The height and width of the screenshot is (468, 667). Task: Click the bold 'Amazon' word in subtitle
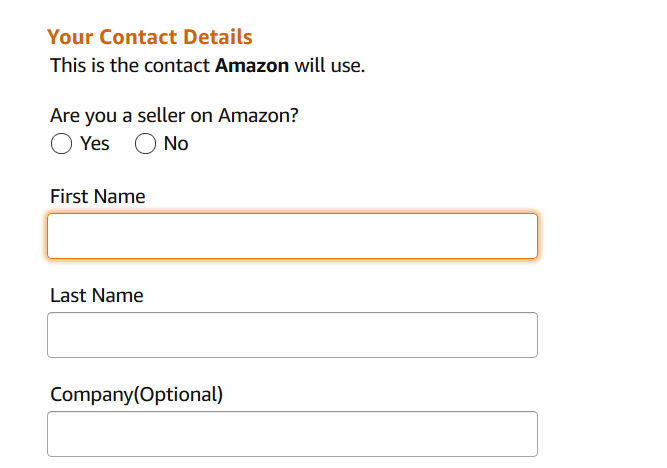click(x=252, y=66)
